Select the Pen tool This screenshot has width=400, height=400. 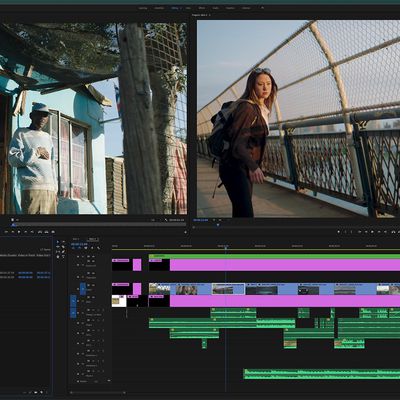pos(63,252)
